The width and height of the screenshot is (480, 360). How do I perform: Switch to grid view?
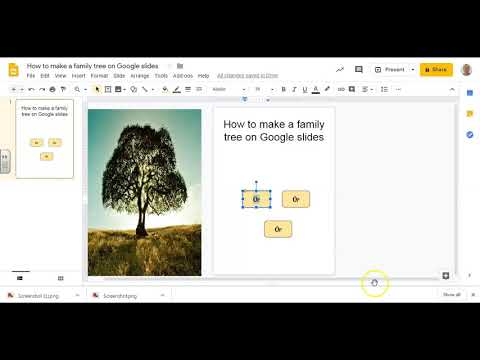[61, 278]
